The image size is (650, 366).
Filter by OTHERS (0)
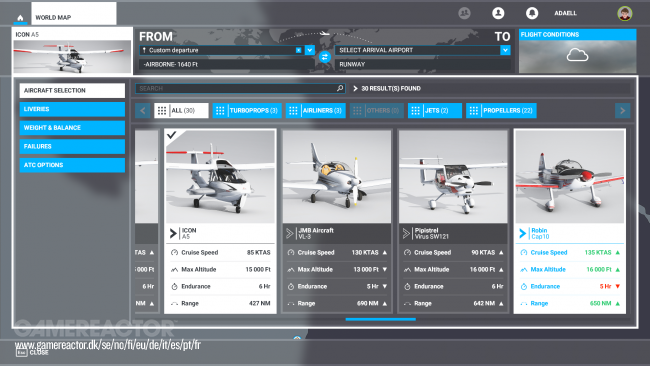point(376,111)
